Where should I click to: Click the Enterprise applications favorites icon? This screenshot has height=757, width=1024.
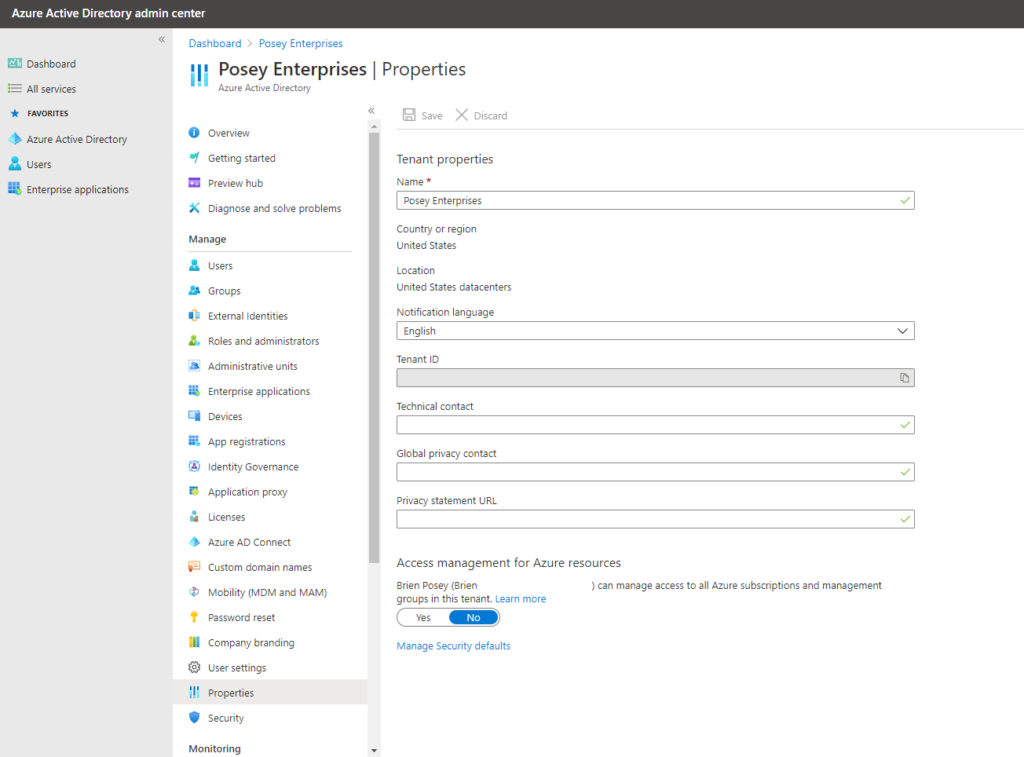pyautogui.click(x=14, y=189)
